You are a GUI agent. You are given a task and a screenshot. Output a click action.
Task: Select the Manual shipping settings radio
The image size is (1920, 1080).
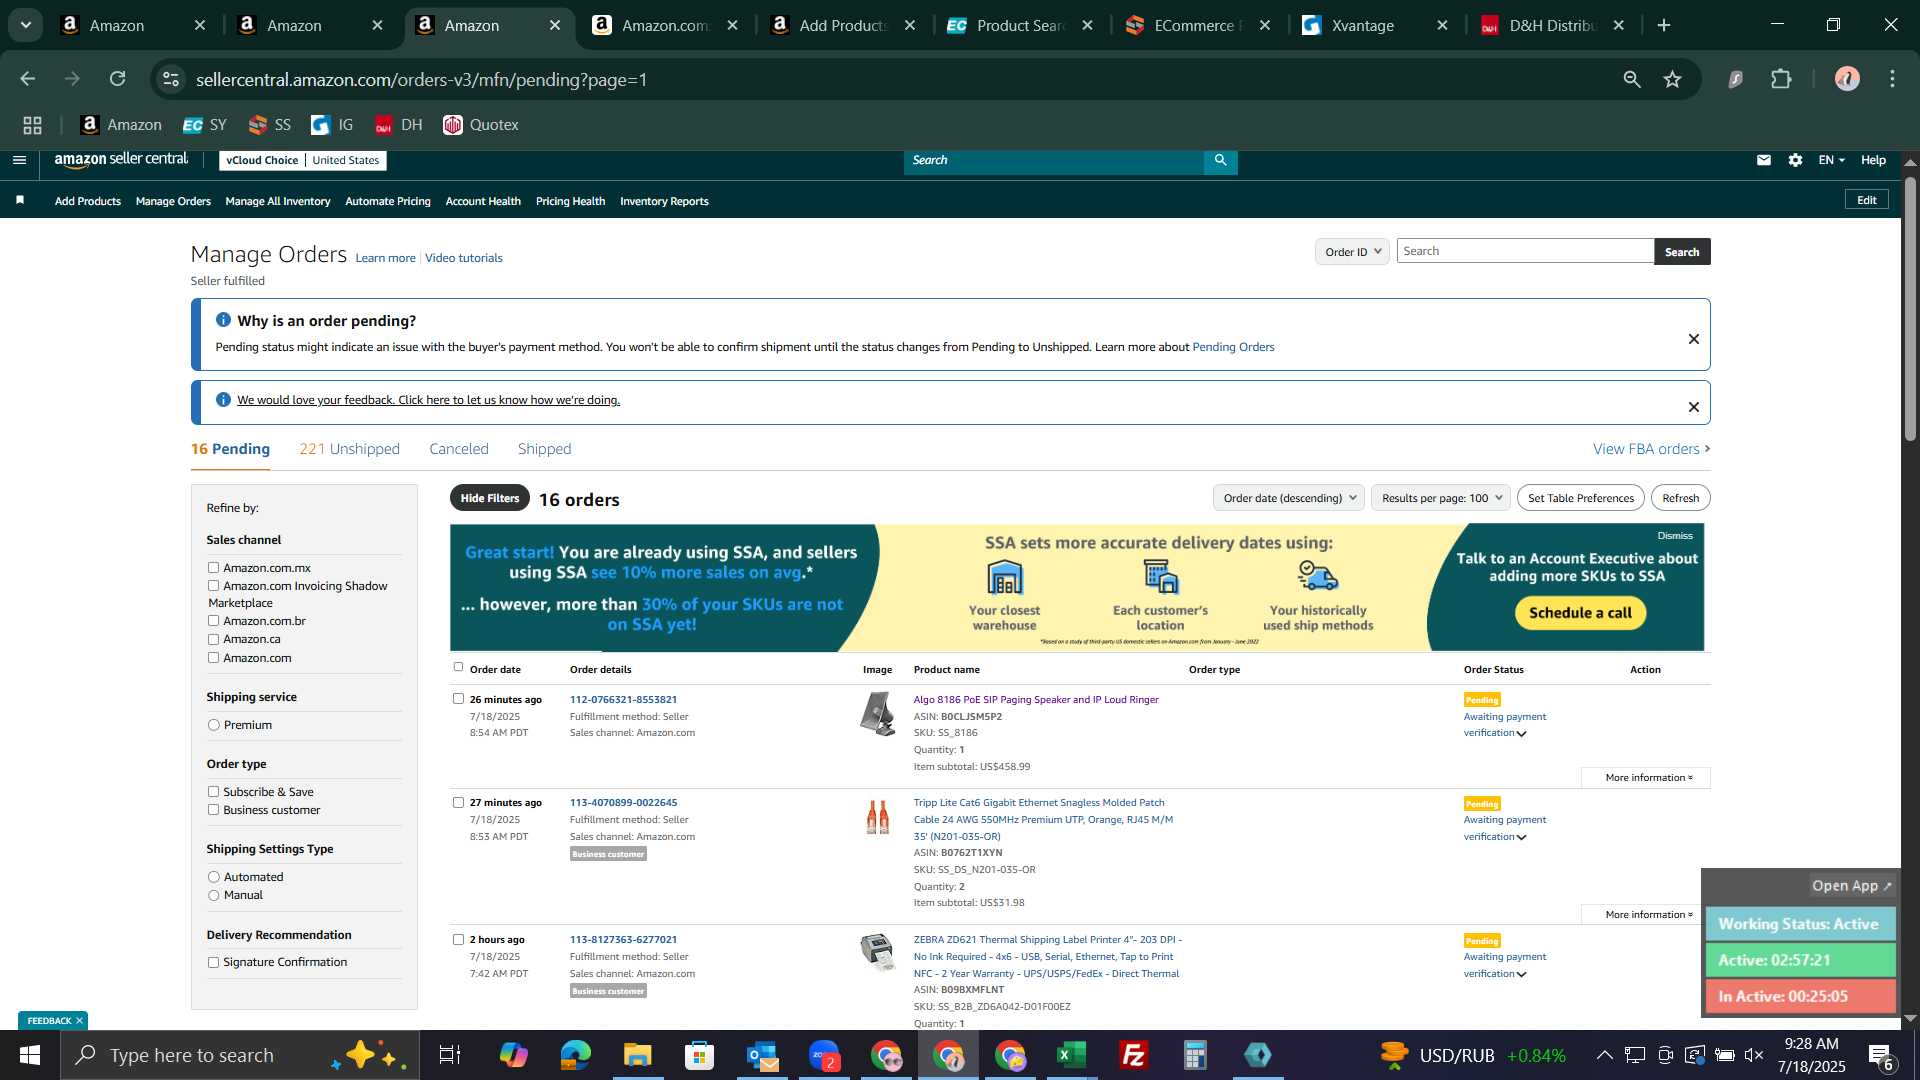[213, 895]
